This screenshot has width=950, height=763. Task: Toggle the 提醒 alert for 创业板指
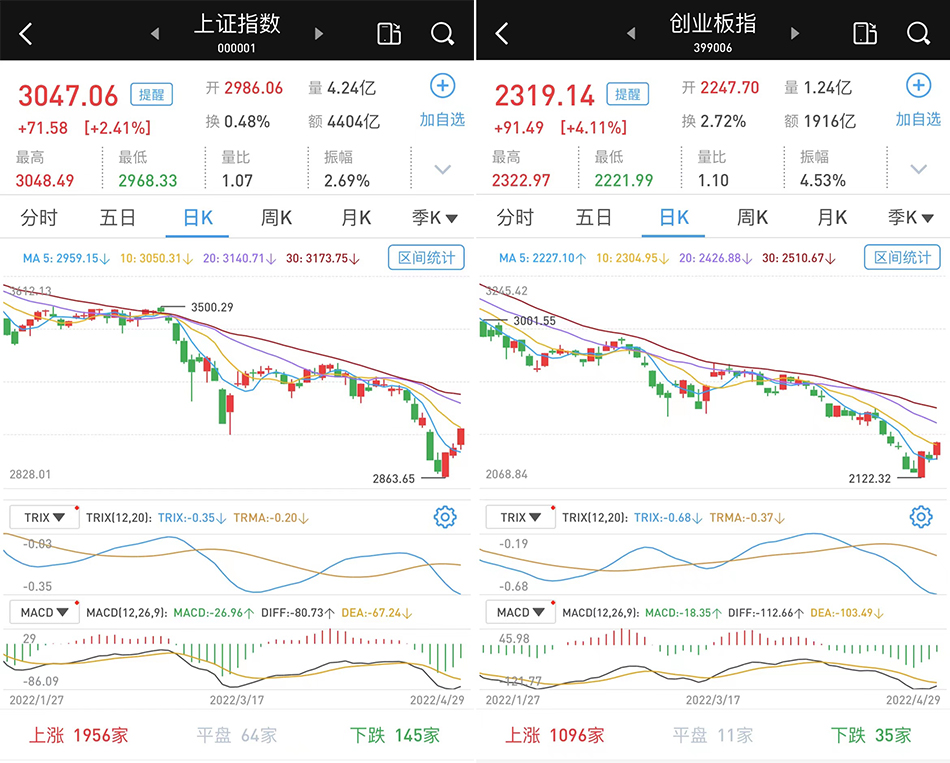pos(627,95)
